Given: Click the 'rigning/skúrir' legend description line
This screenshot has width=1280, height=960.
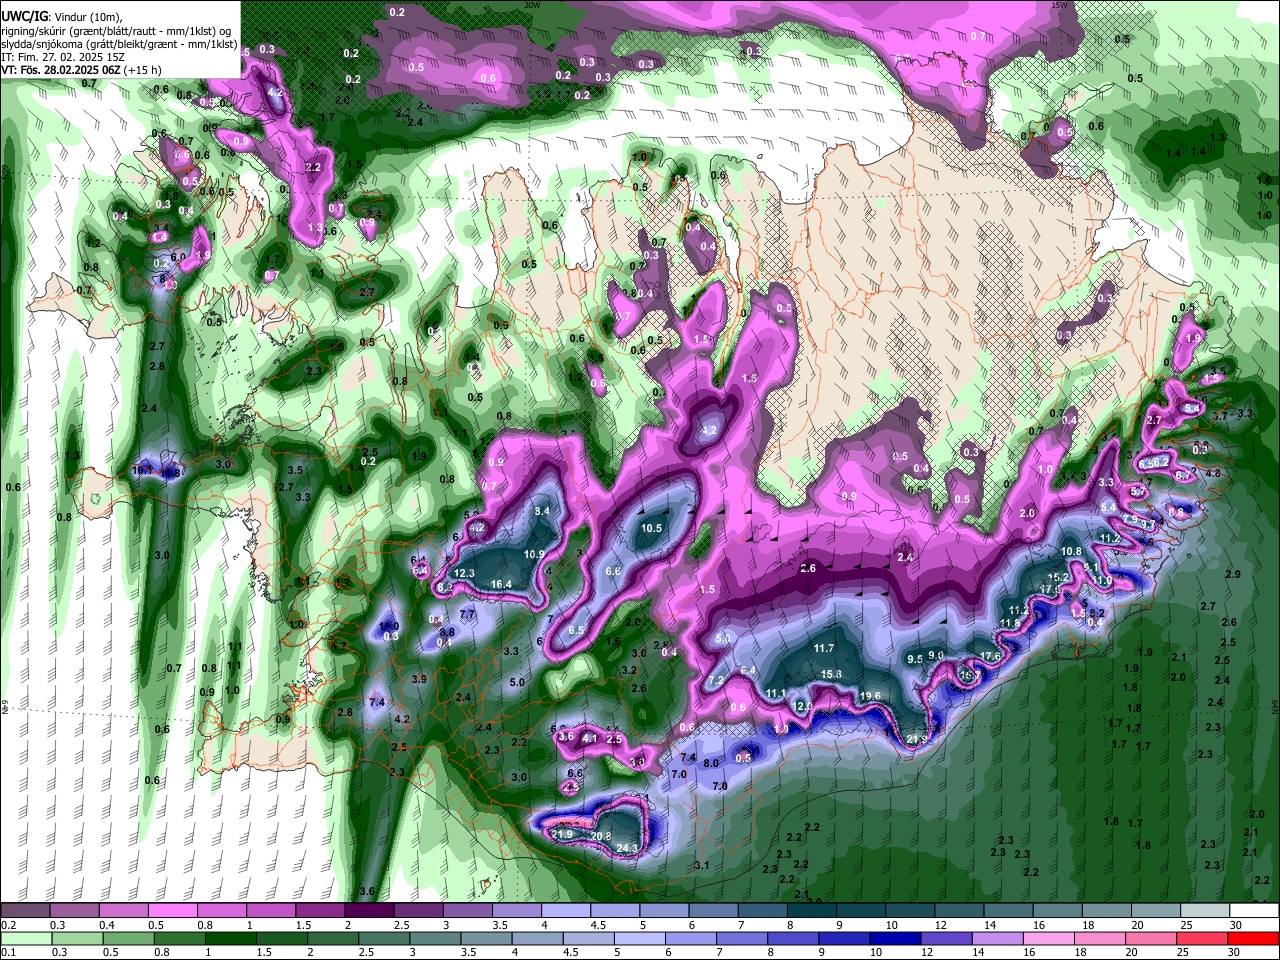Looking at the screenshot, I should tap(117, 31).
